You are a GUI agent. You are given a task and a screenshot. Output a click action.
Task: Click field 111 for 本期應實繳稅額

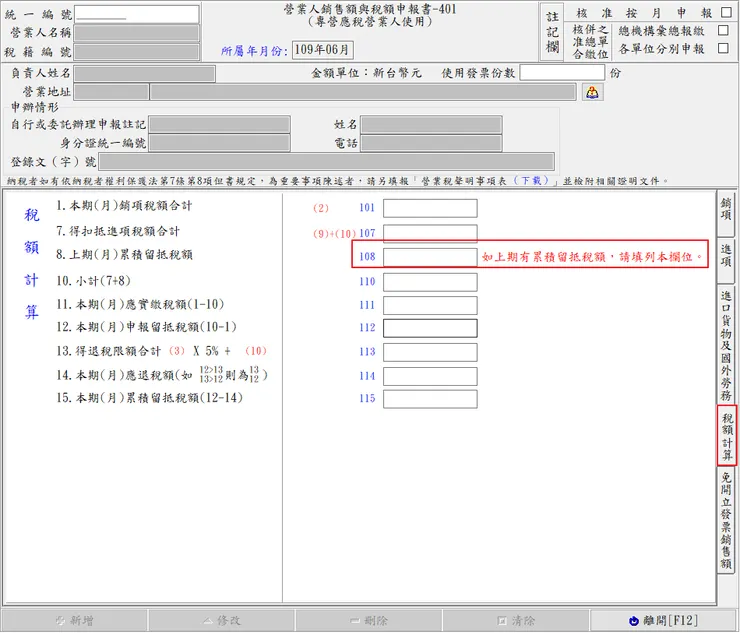430,305
